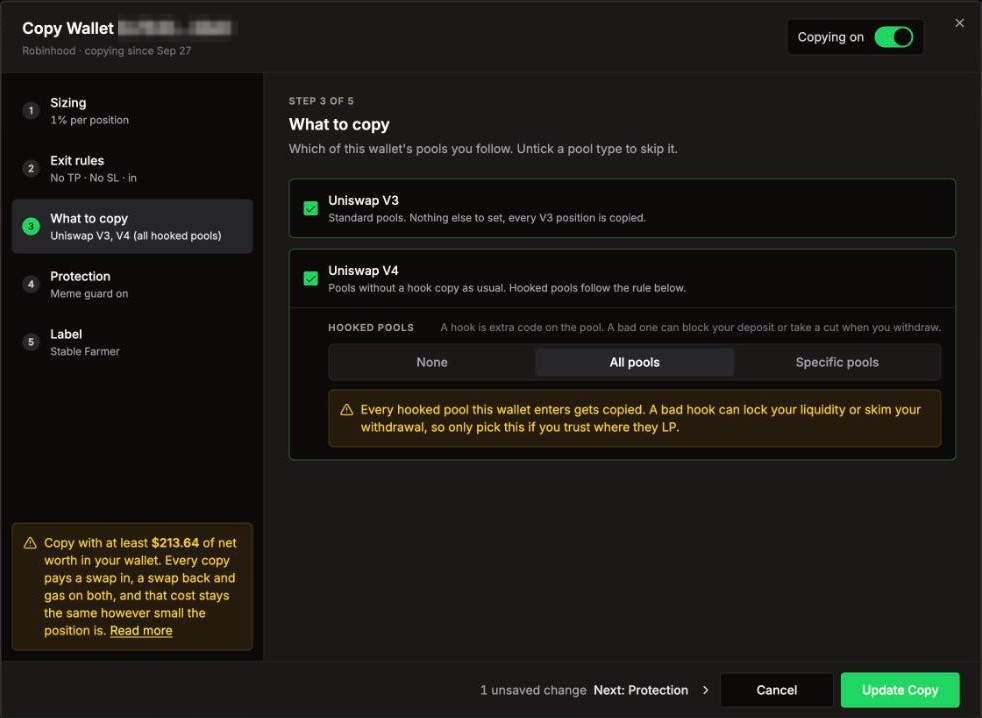The height and width of the screenshot is (718, 982).
Task: Click the step 4 number badge
Action: [31, 284]
